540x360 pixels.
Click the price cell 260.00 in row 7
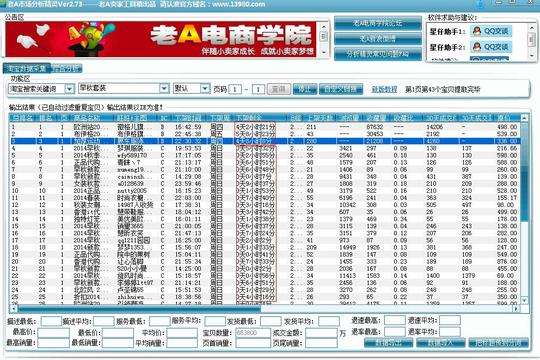[x=507, y=169]
